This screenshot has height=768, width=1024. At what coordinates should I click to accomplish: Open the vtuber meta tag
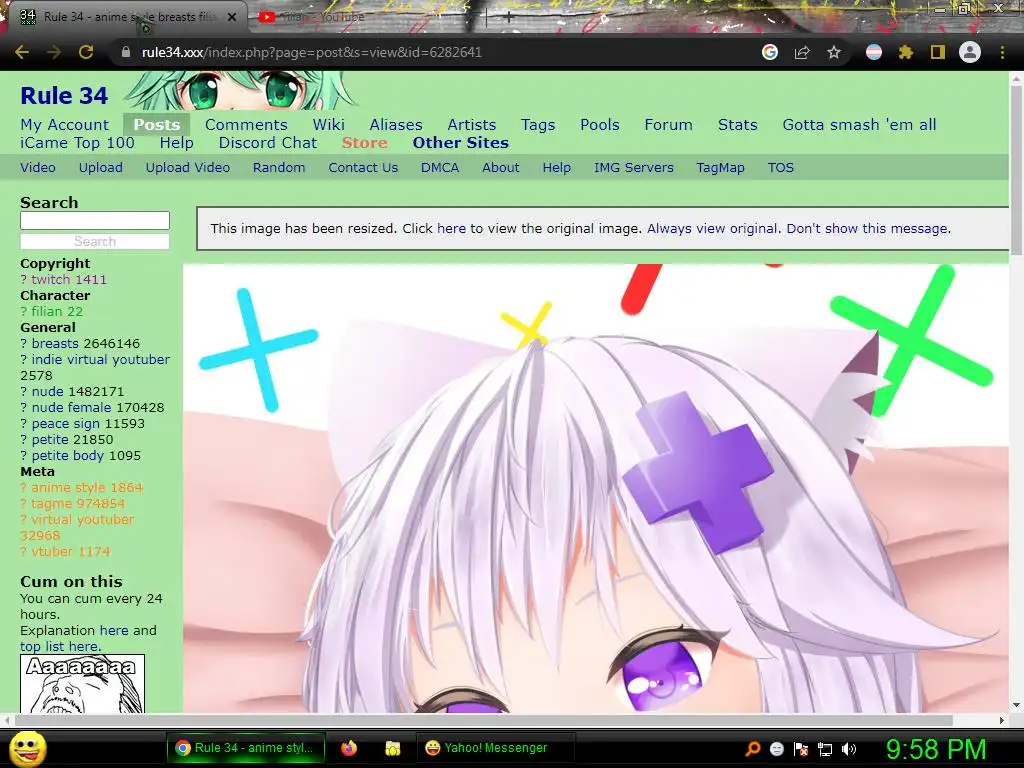[52, 552]
